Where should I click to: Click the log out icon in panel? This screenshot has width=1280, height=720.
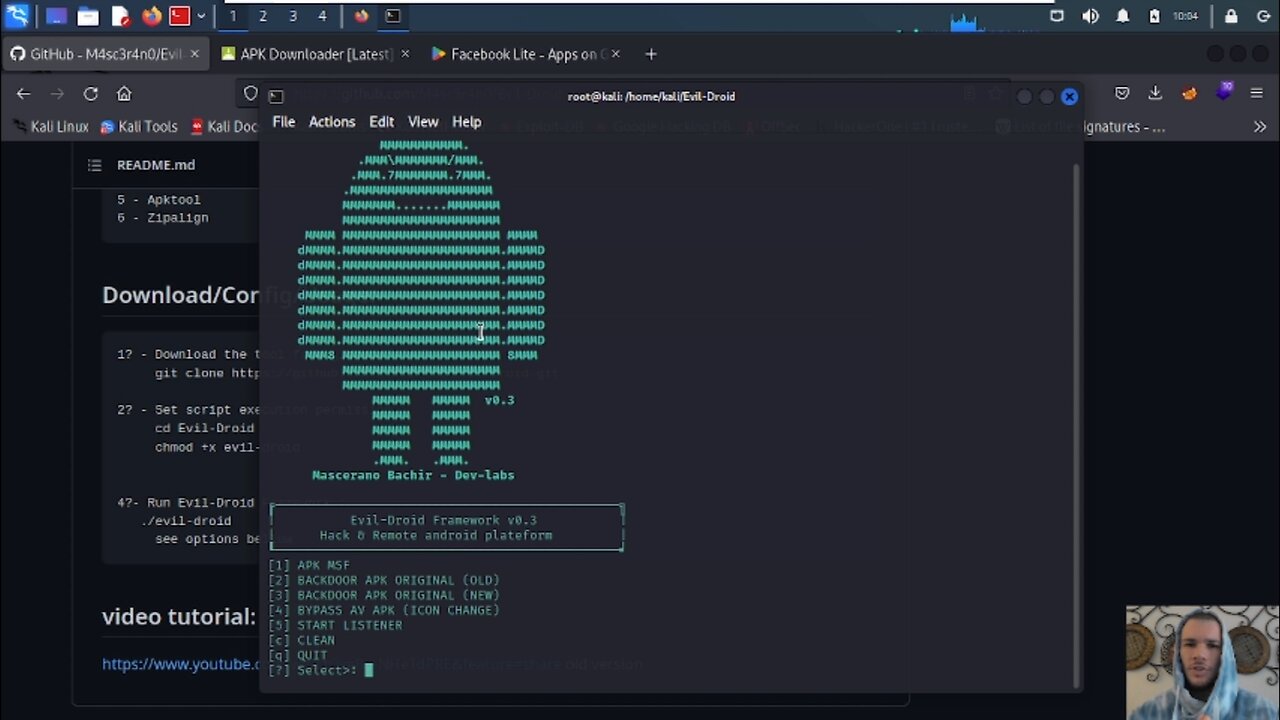(1264, 16)
